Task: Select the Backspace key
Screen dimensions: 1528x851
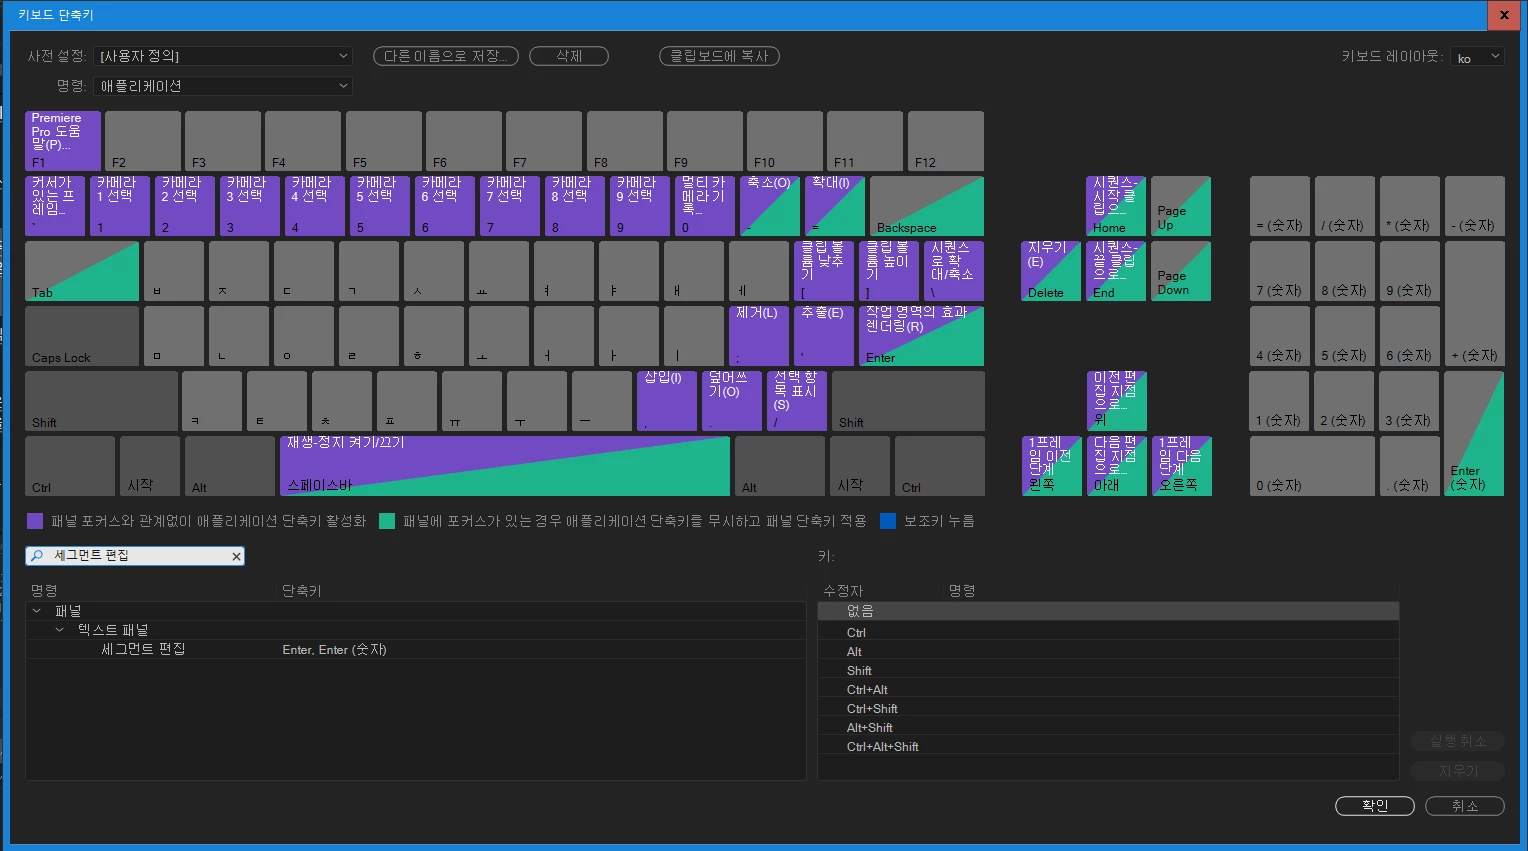Action: [927, 206]
